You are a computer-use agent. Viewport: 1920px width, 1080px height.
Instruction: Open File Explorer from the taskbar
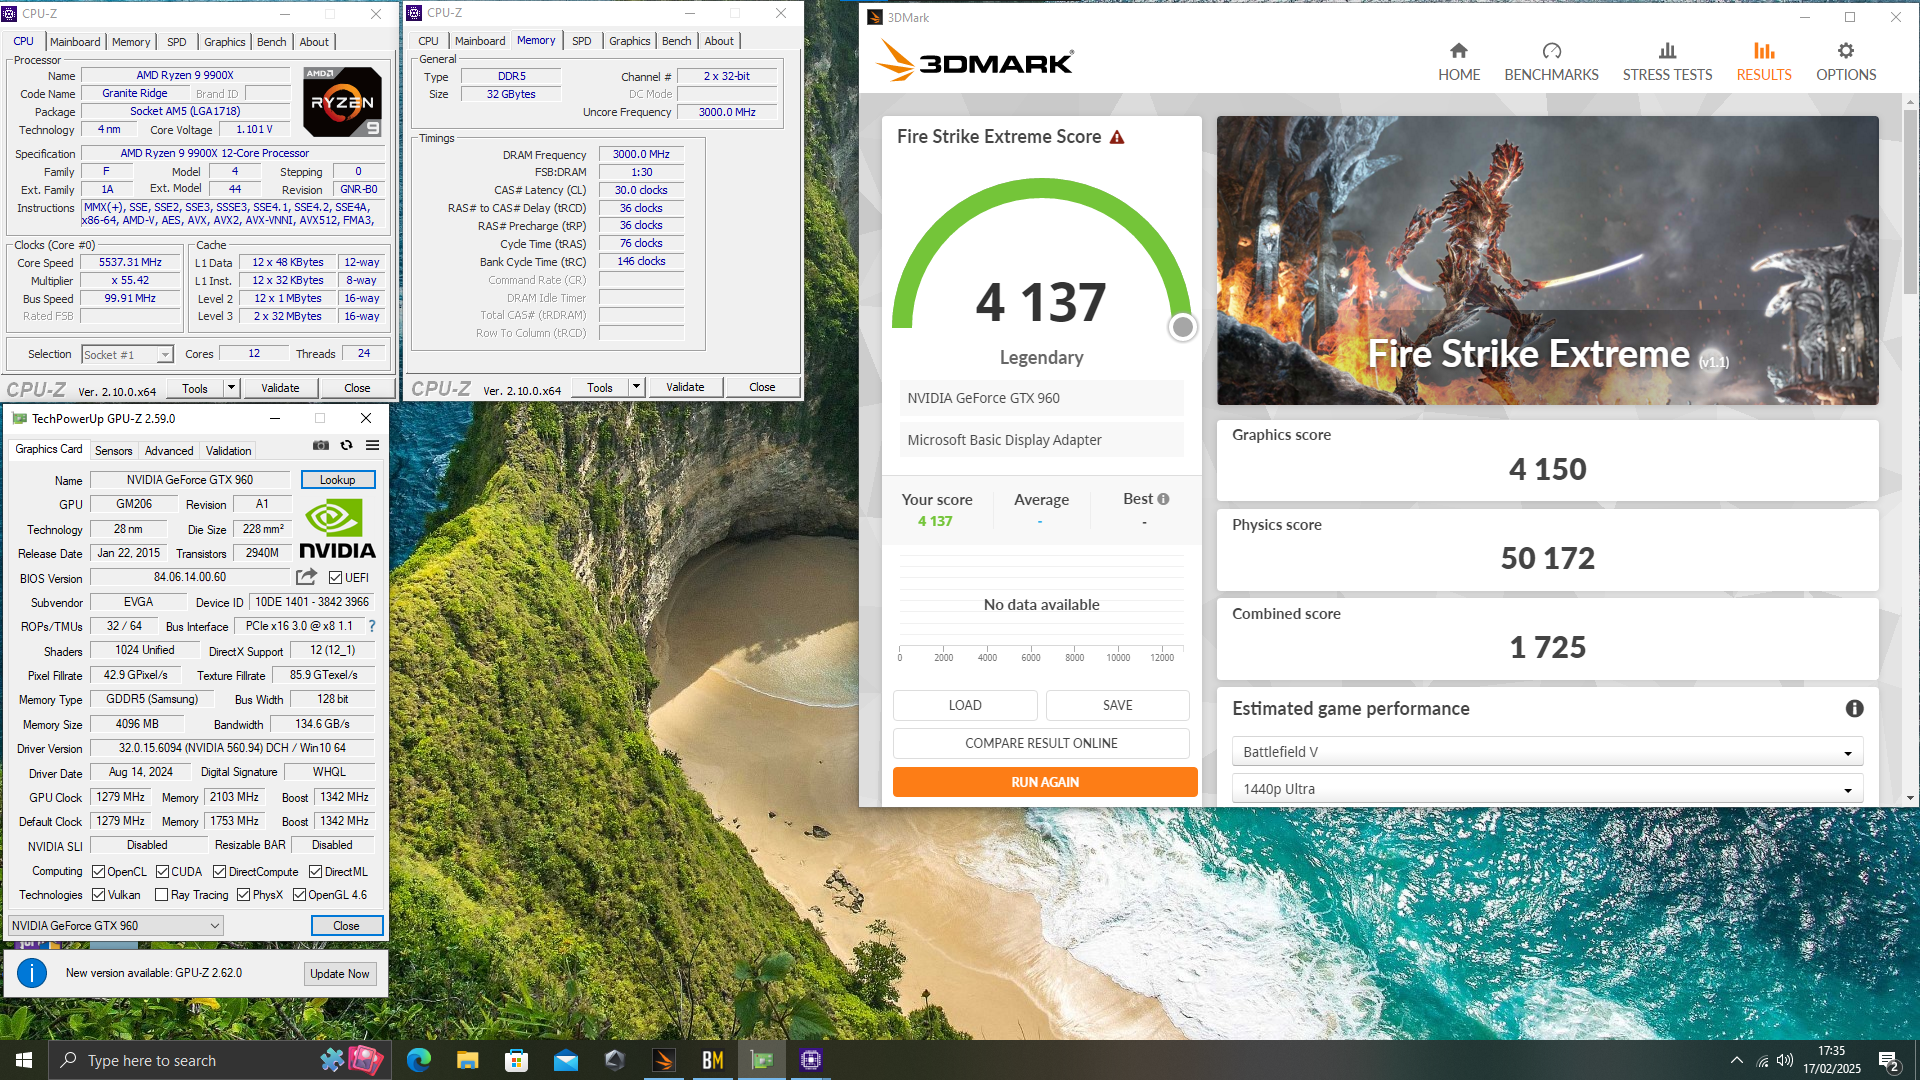(467, 1060)
